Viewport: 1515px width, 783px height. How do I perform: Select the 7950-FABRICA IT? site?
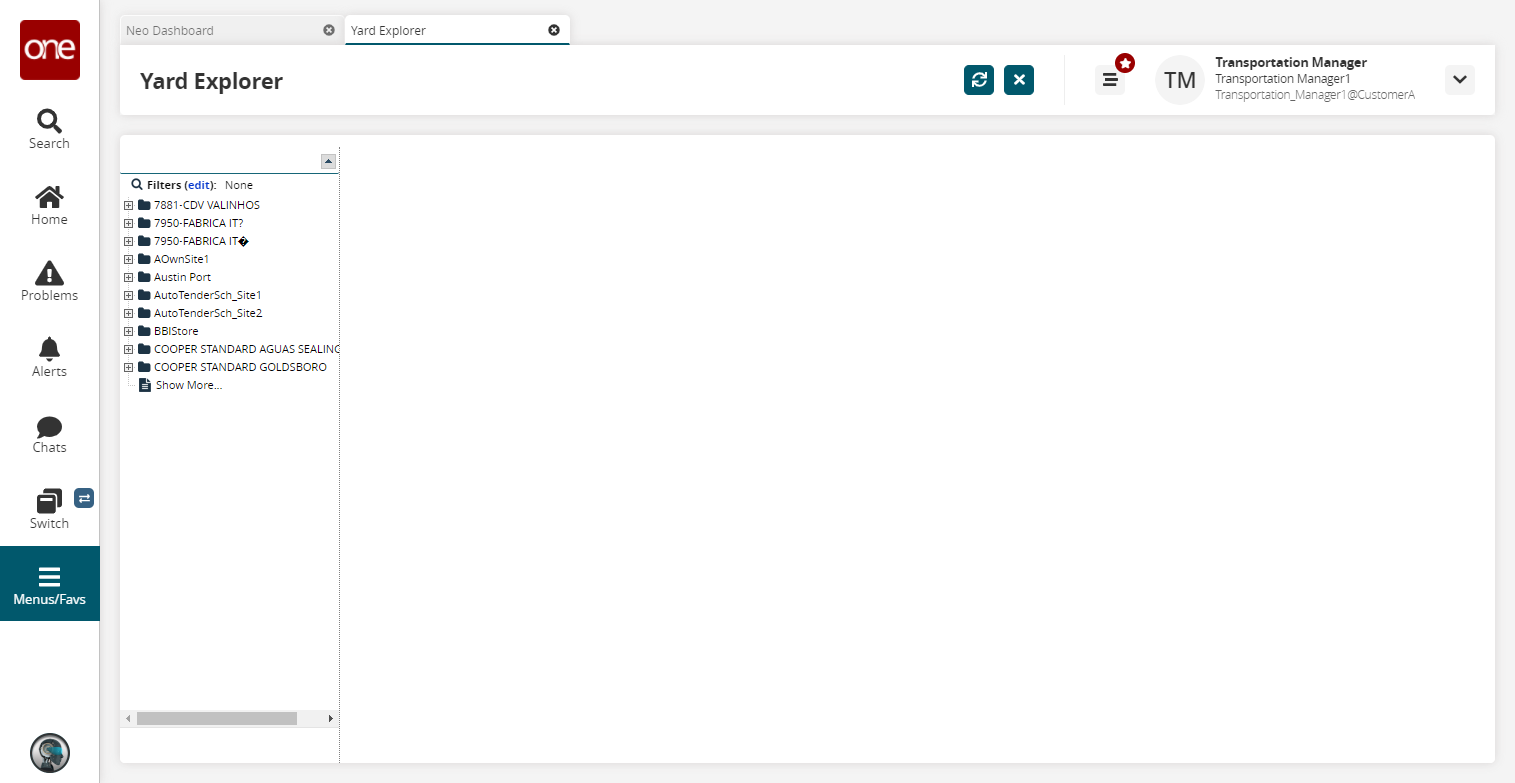pyautogui.click(x=199, y=223)
